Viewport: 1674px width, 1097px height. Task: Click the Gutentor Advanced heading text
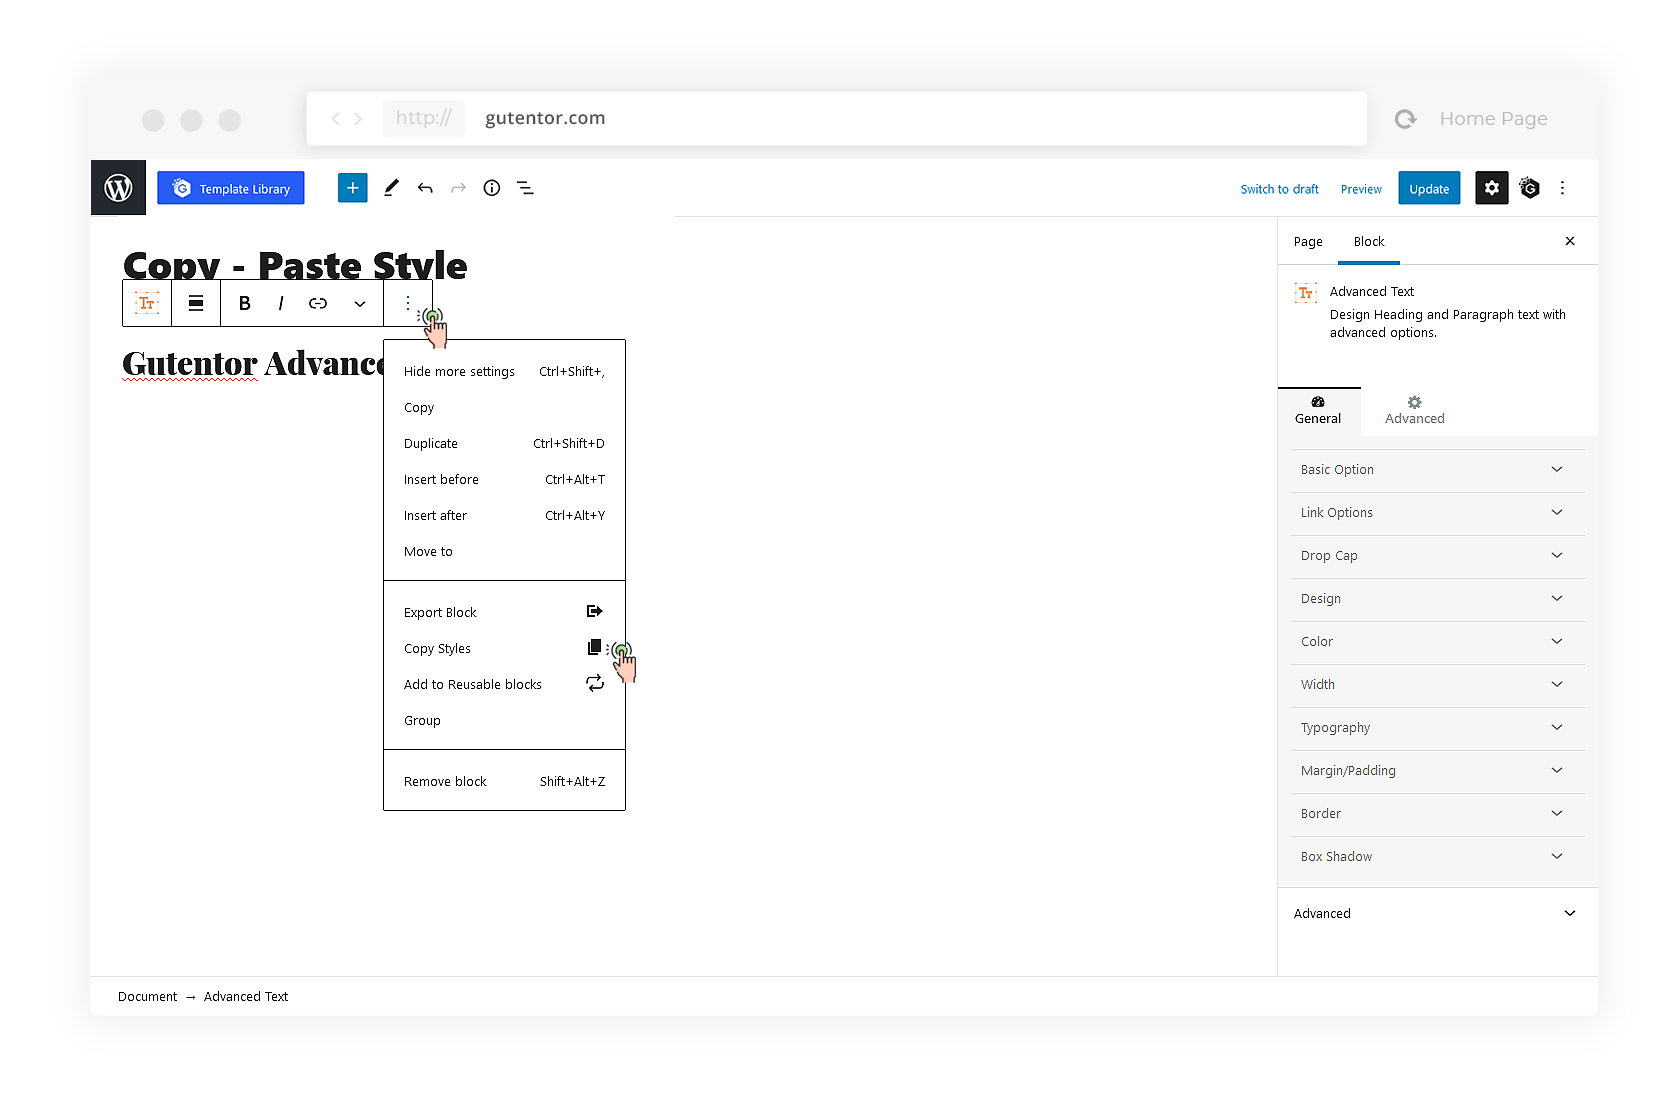(253, 363)
